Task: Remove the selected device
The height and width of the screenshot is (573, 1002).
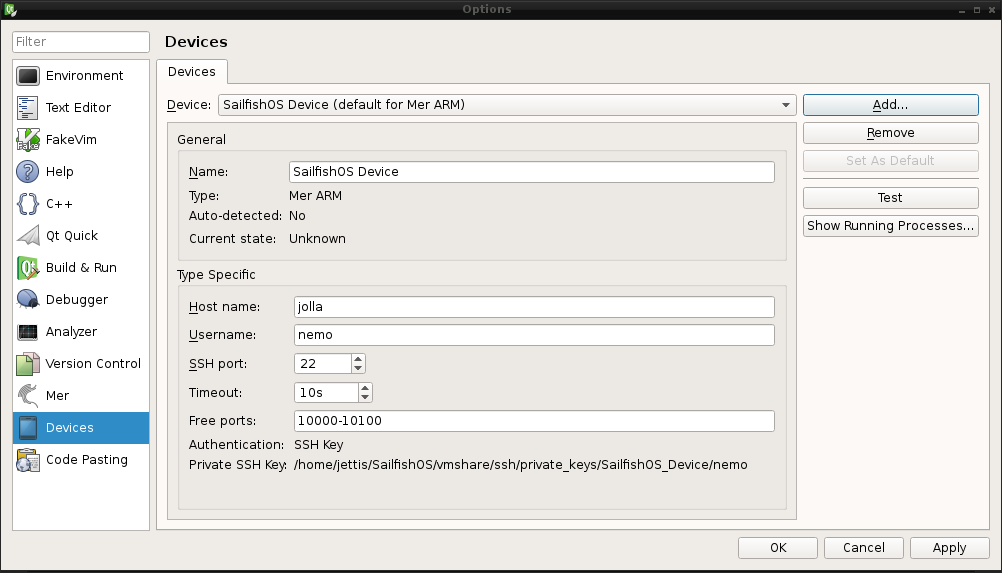Action: click(x=890, y=133)
